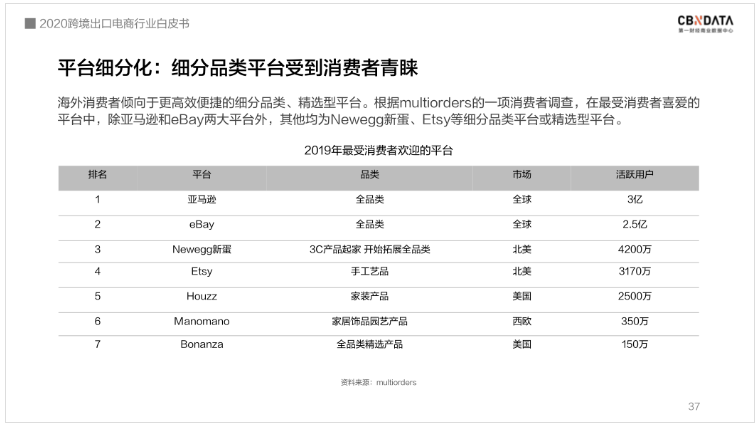Select the 西欧 market cell
Image resolution: width=755 pixels, height=425 pixels.
(x=522, y=321)
